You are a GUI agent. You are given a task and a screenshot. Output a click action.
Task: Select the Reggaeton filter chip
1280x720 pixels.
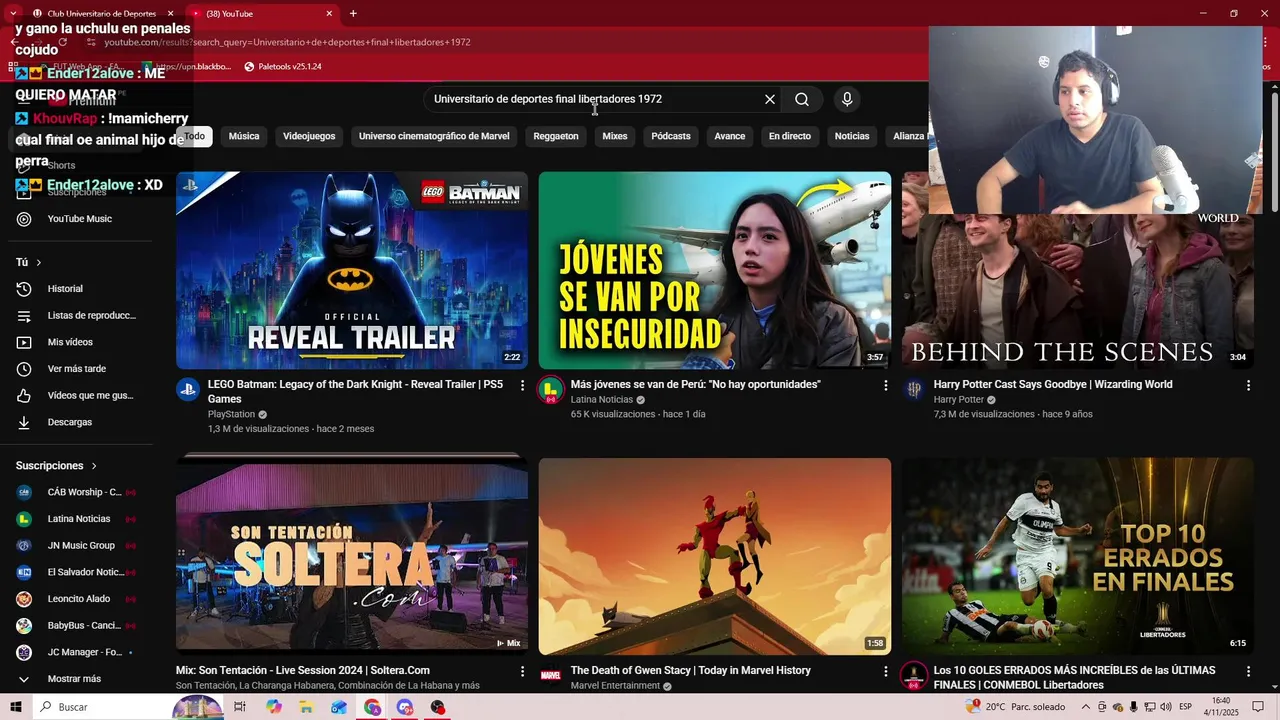pyautogui.click(x=556, y=136)
